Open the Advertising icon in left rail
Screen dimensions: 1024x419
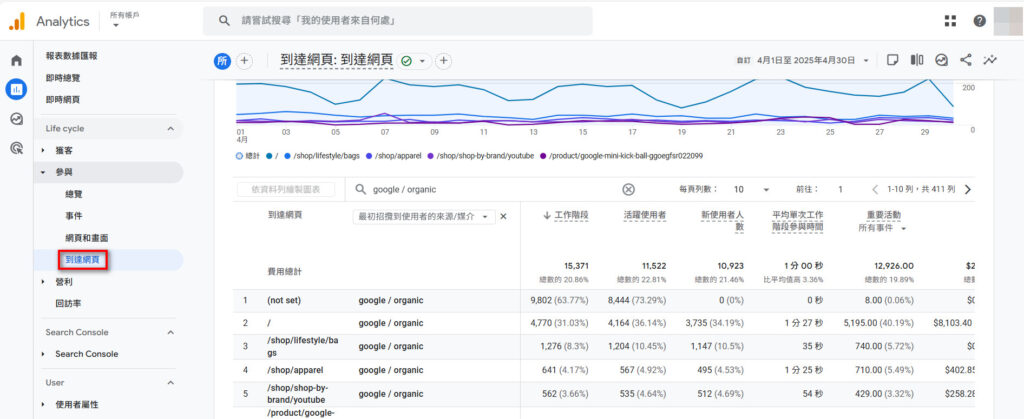point(16,148)
